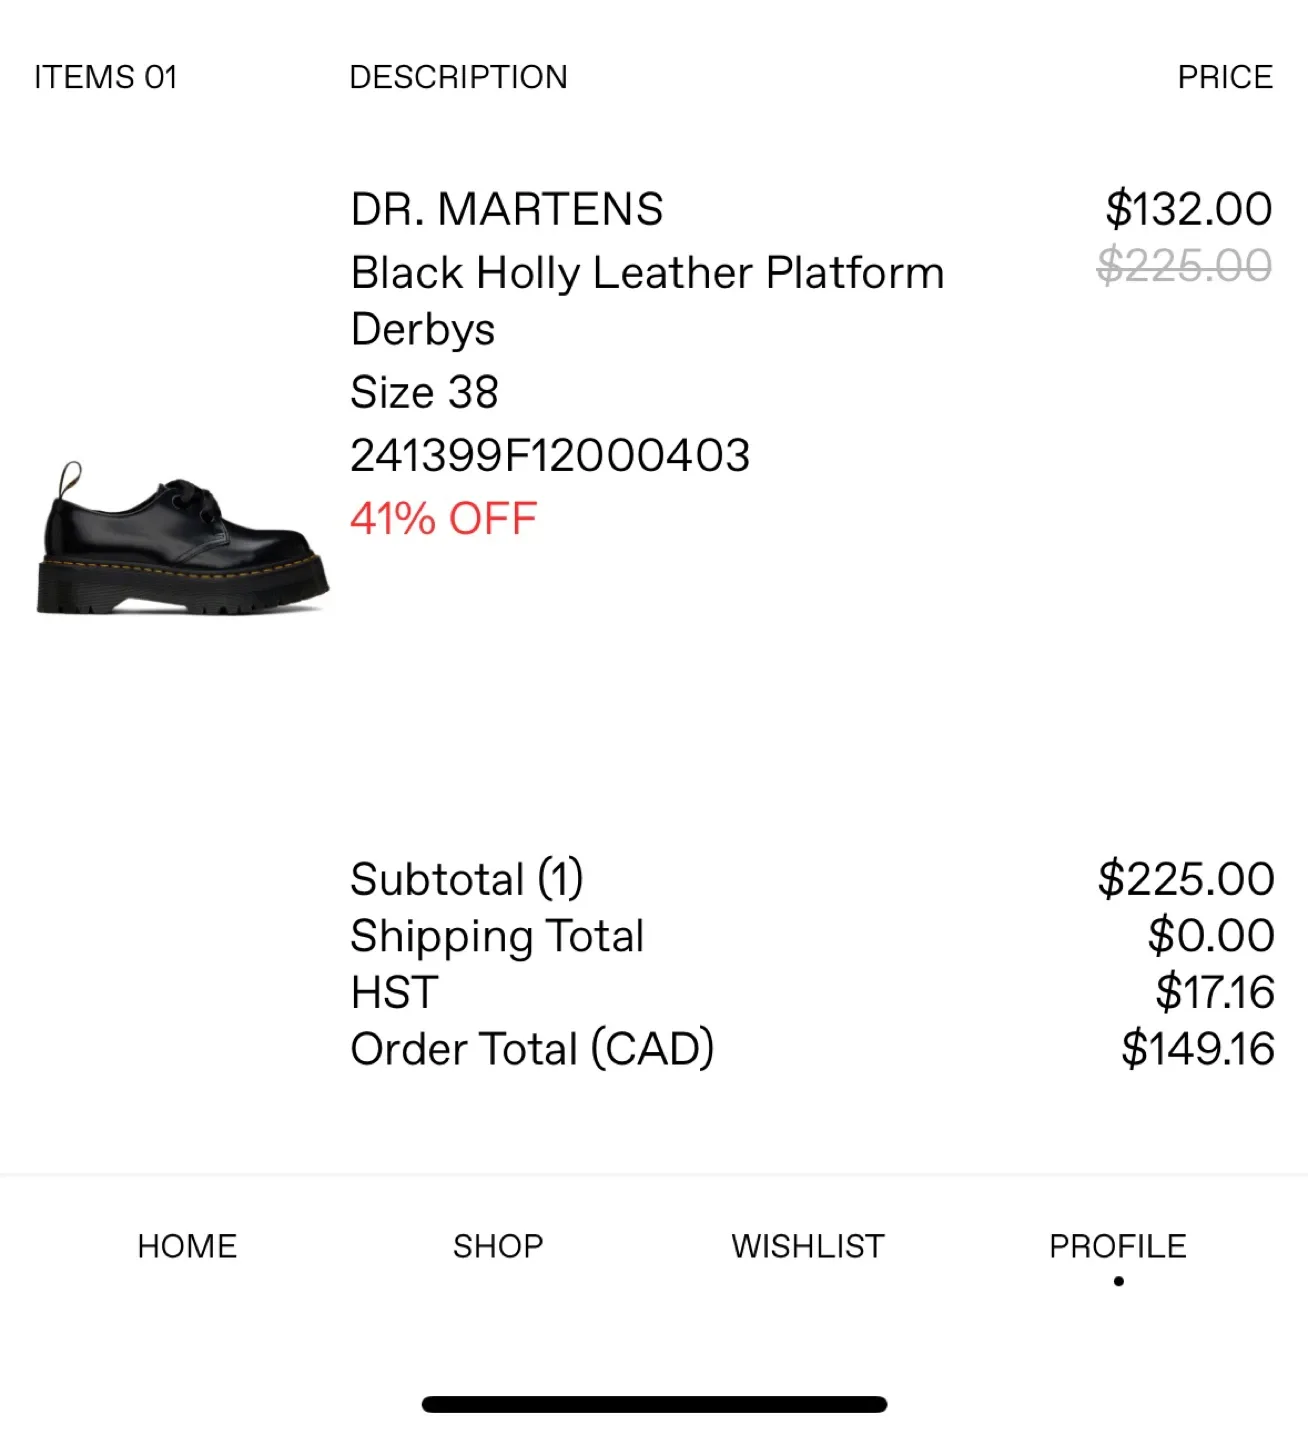Select the DESCRIPTION column header
This screenshot has width=1308, height=1440.
click(459, 76)
